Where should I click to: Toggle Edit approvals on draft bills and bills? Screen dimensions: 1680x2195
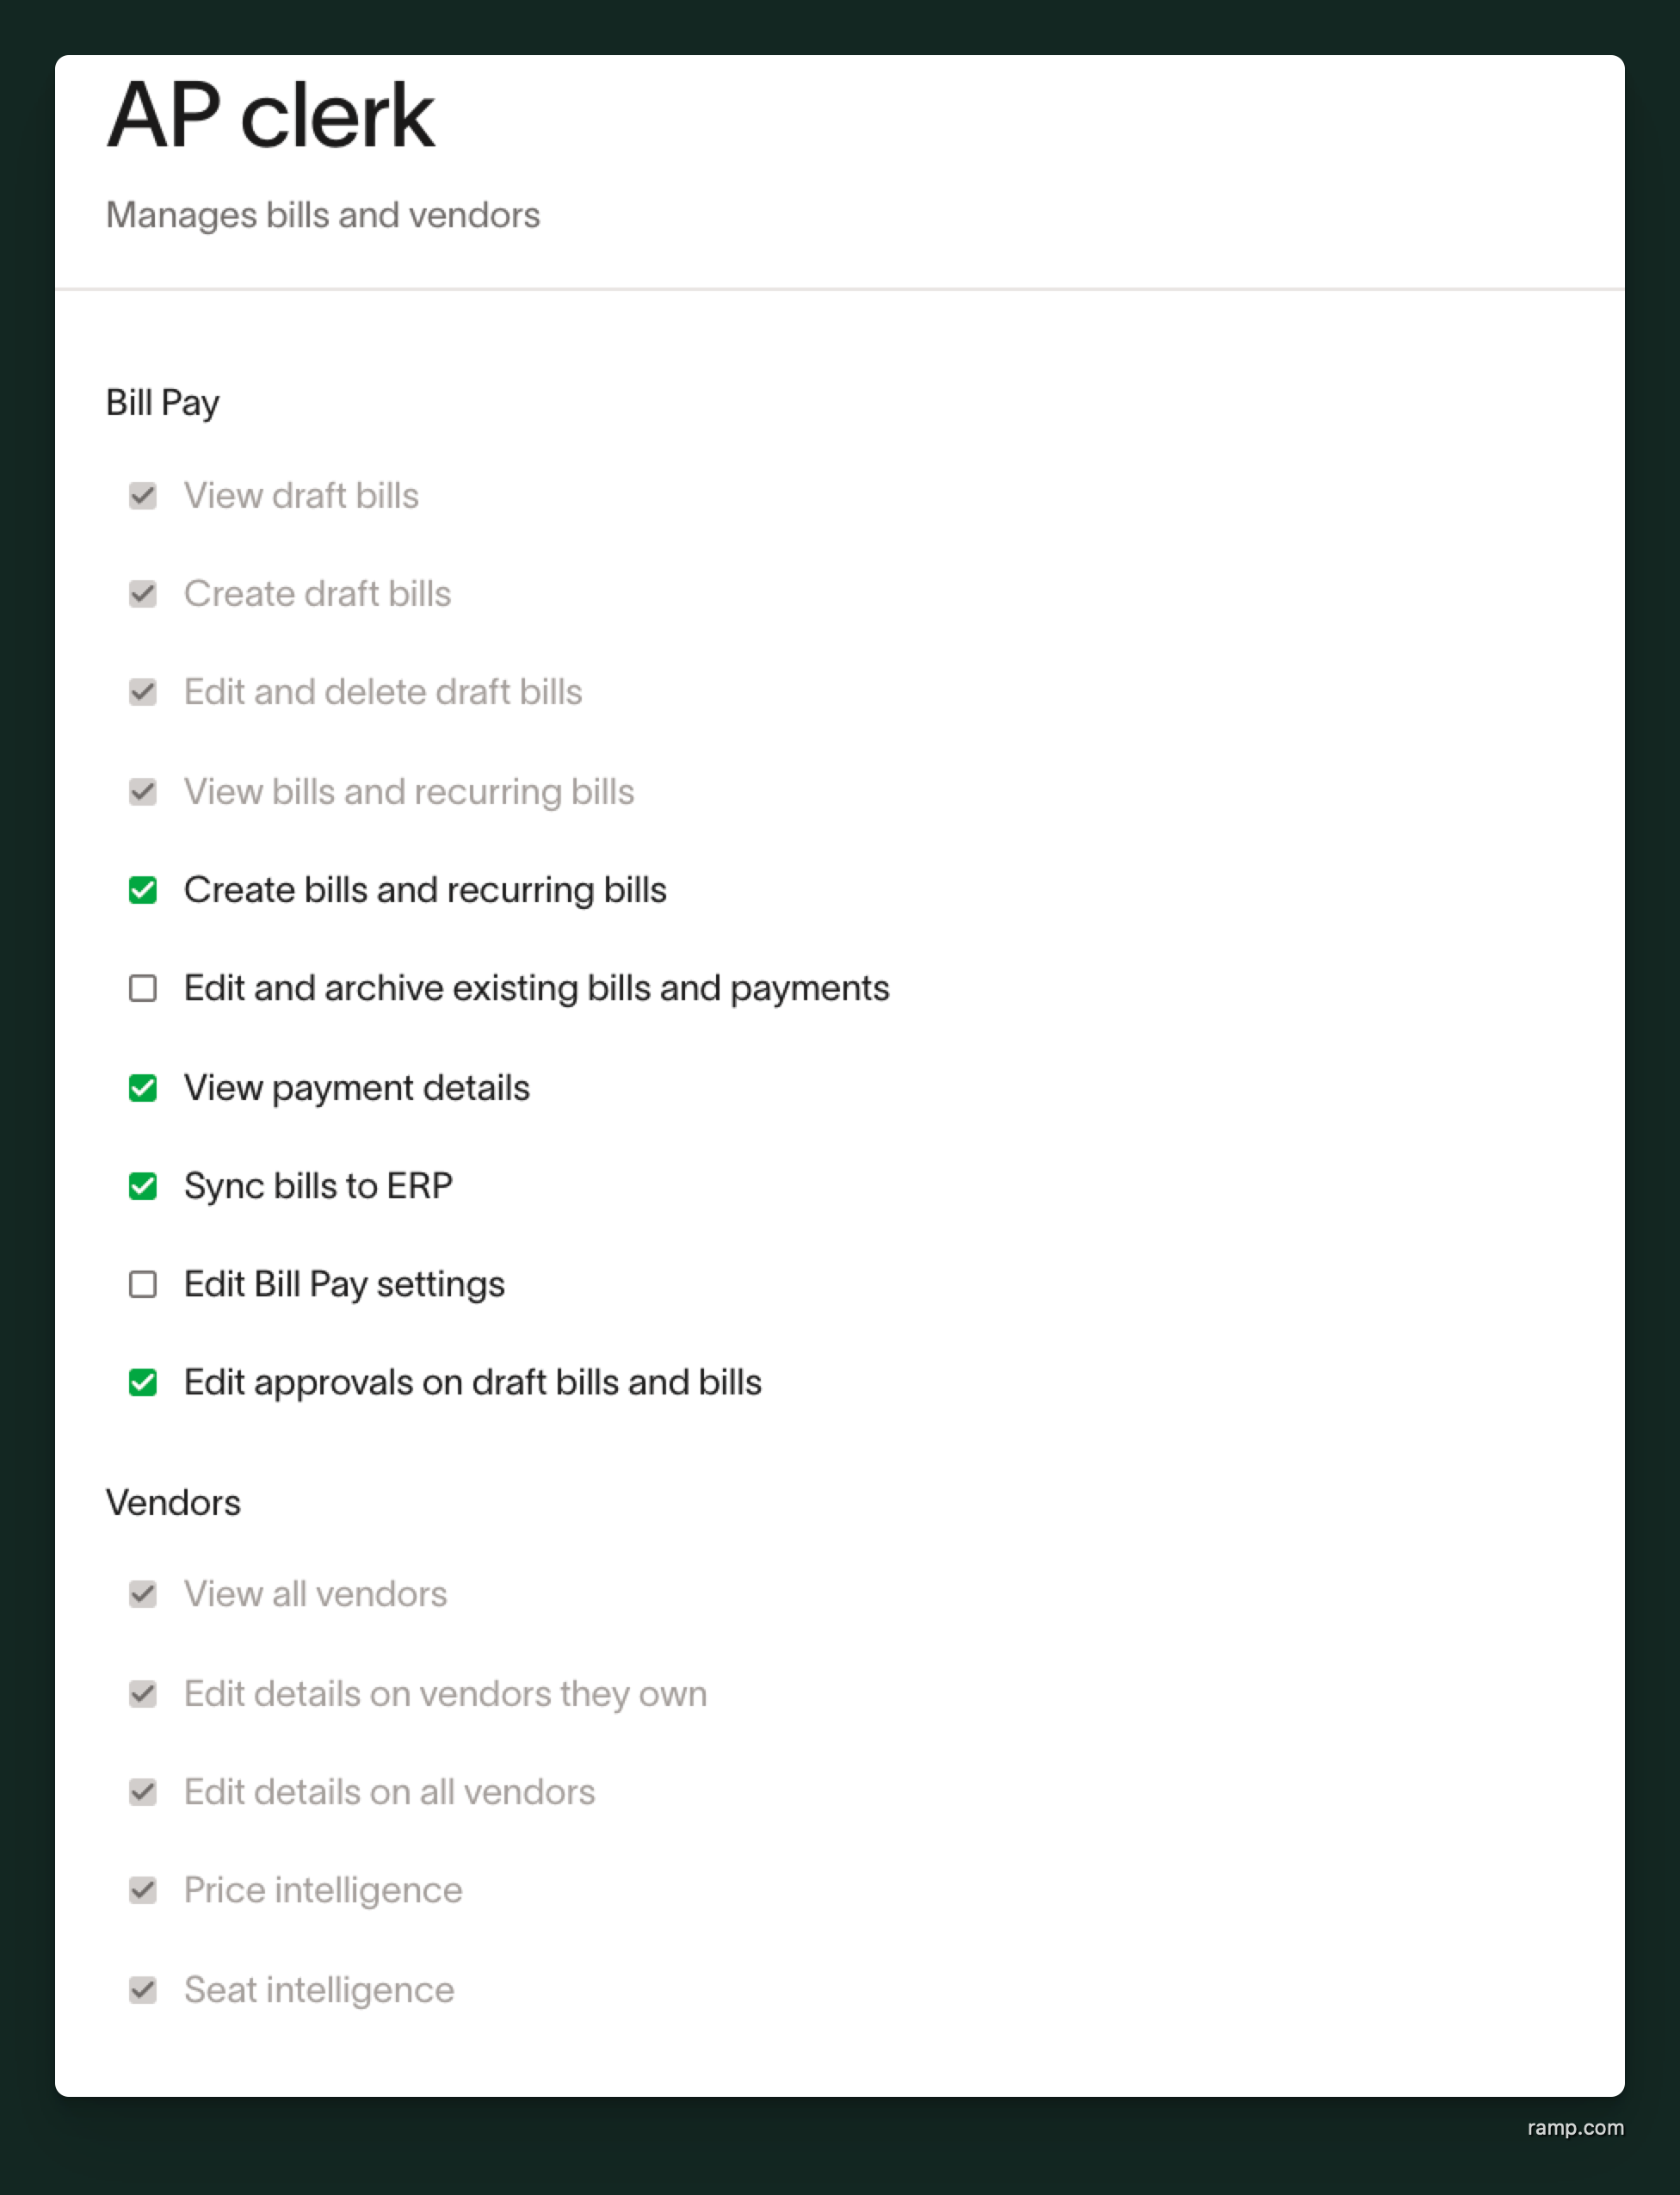(x=143, y=1383)
